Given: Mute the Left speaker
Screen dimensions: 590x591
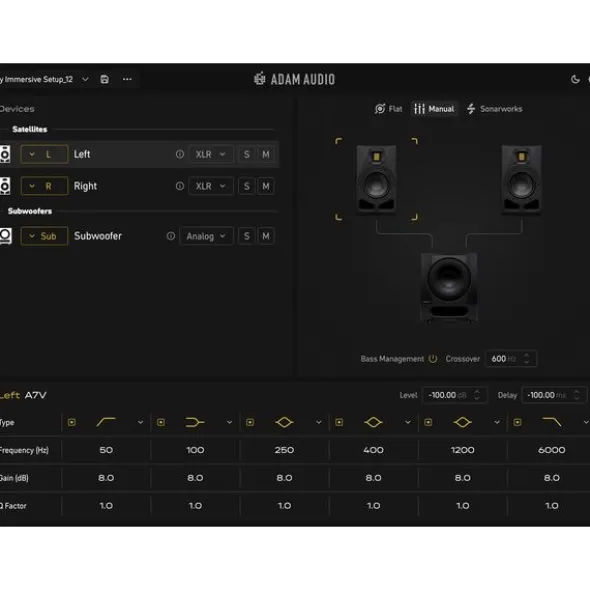Looking at the screenshot, I should point(266,154).
